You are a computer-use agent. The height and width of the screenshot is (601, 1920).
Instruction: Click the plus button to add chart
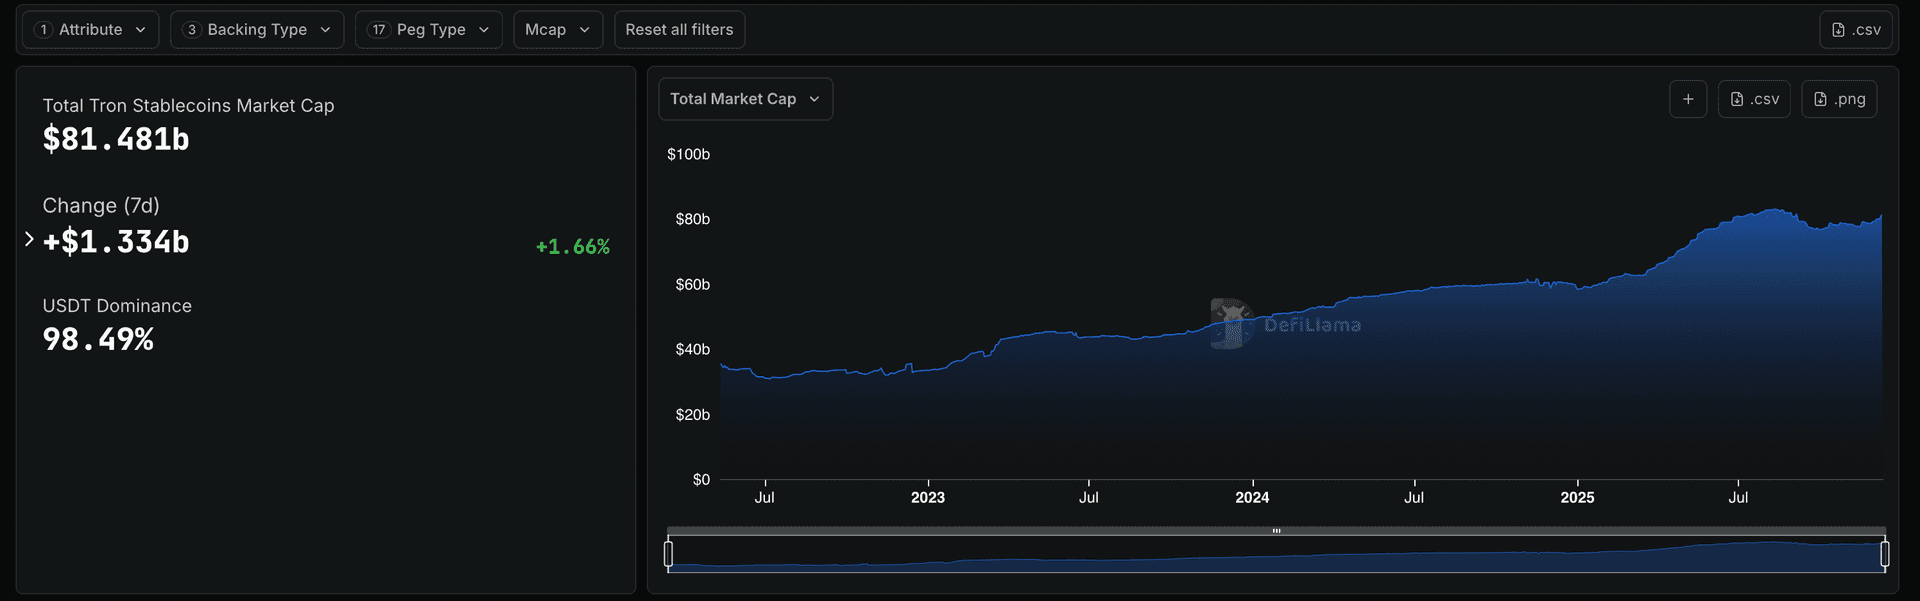click(x=1688, y=99)
